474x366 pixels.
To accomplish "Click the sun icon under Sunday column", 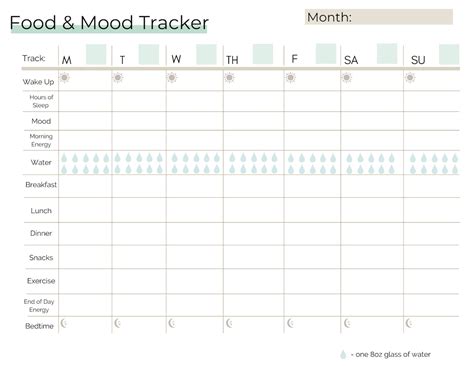I will pyautogui.click(x=410, y=78).
